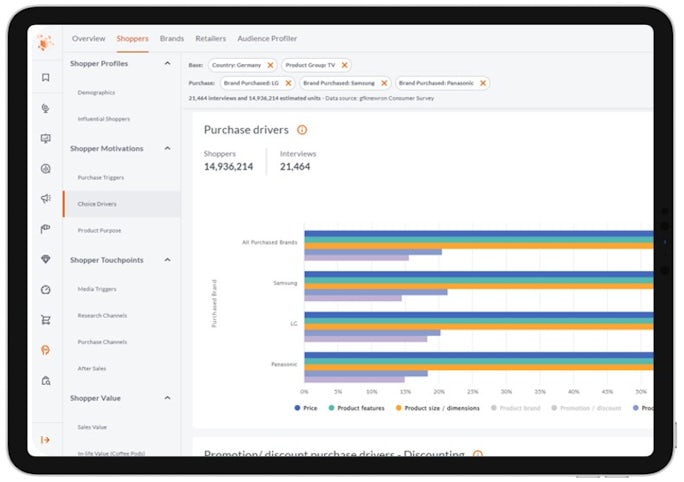Collapse the Shopper Motivations section
This screenshot has width=684, height=482.
(x=166, y=149)
